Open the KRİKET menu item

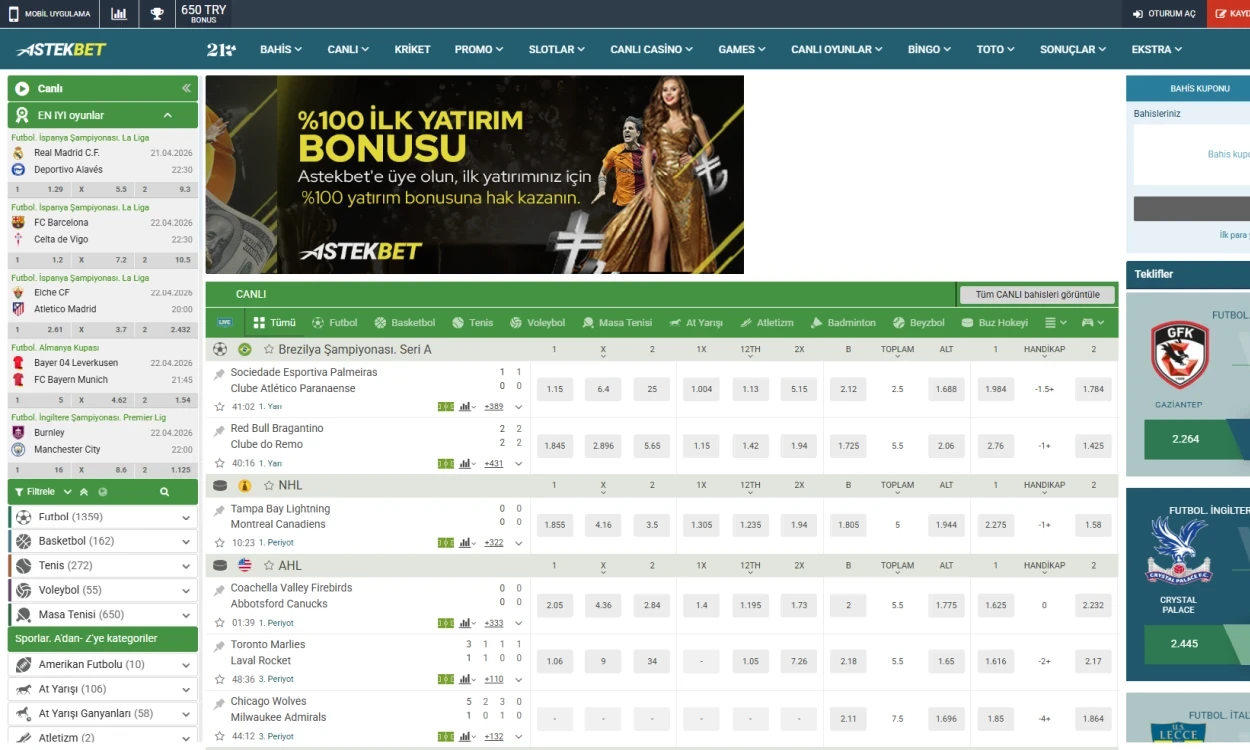click(412, 49)
